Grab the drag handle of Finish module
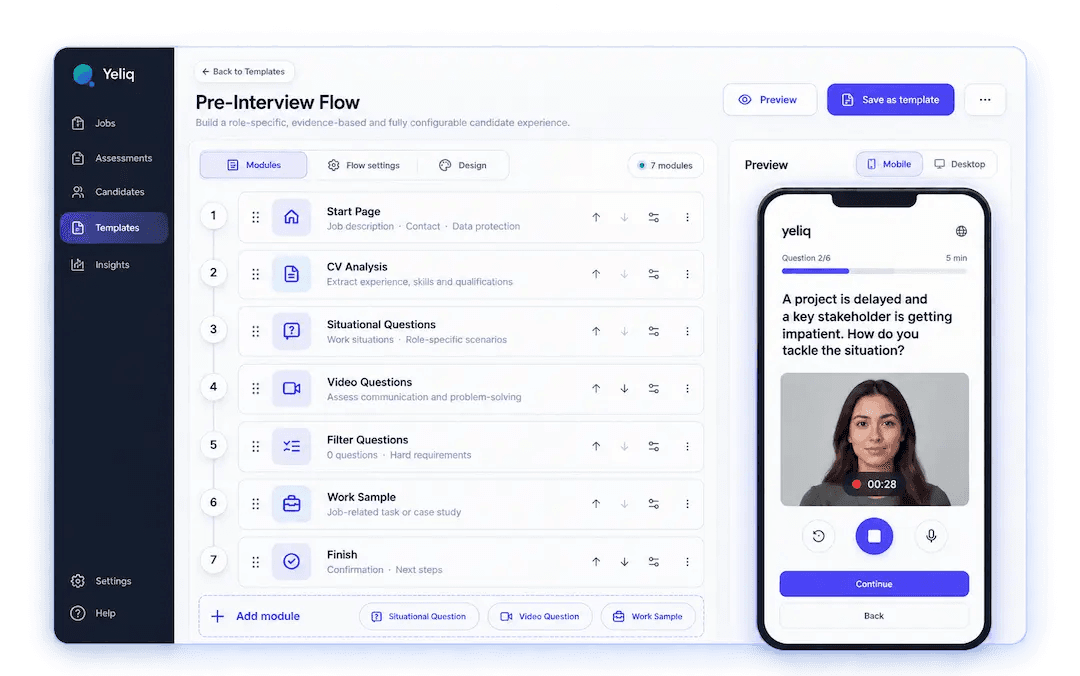Viewport: 1080px width, 676px height. pyautogui.click(x=256, y=562)
